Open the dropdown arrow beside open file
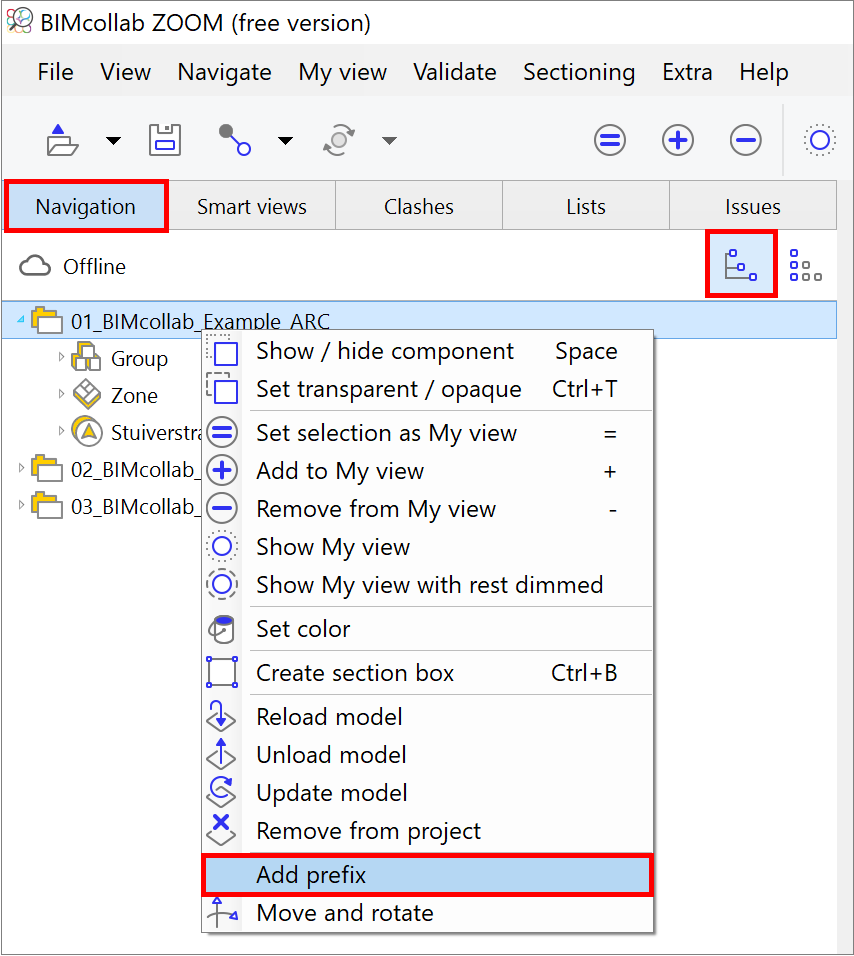Screen dimensions: 854x956 (113, 141)
